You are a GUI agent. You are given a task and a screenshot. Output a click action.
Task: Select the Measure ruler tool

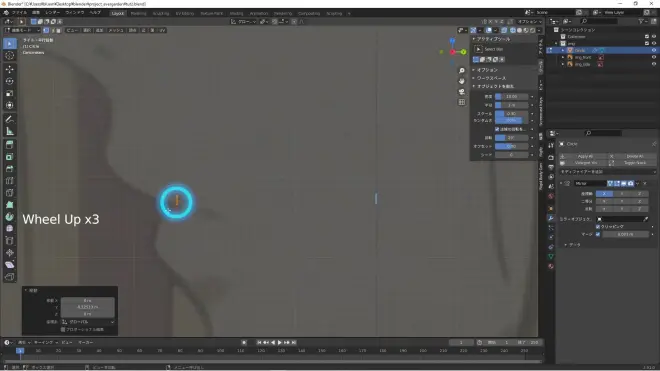(x=10, y=131)
